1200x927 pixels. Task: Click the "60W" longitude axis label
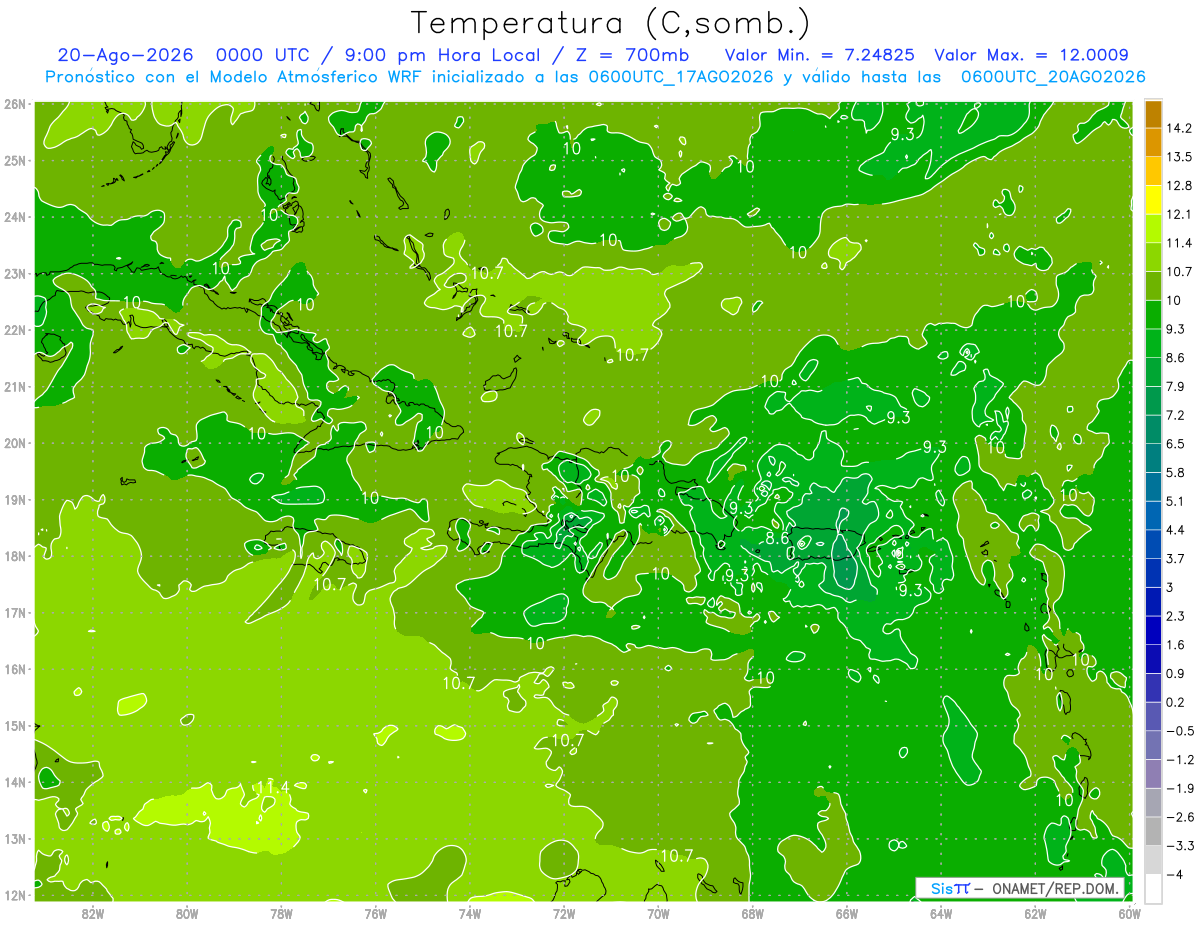tap(1130, 913)
